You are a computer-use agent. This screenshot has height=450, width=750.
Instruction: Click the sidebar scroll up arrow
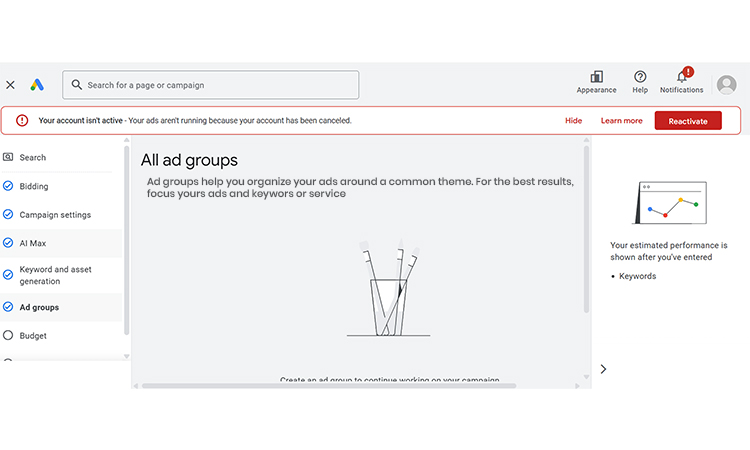click(126, 140)
